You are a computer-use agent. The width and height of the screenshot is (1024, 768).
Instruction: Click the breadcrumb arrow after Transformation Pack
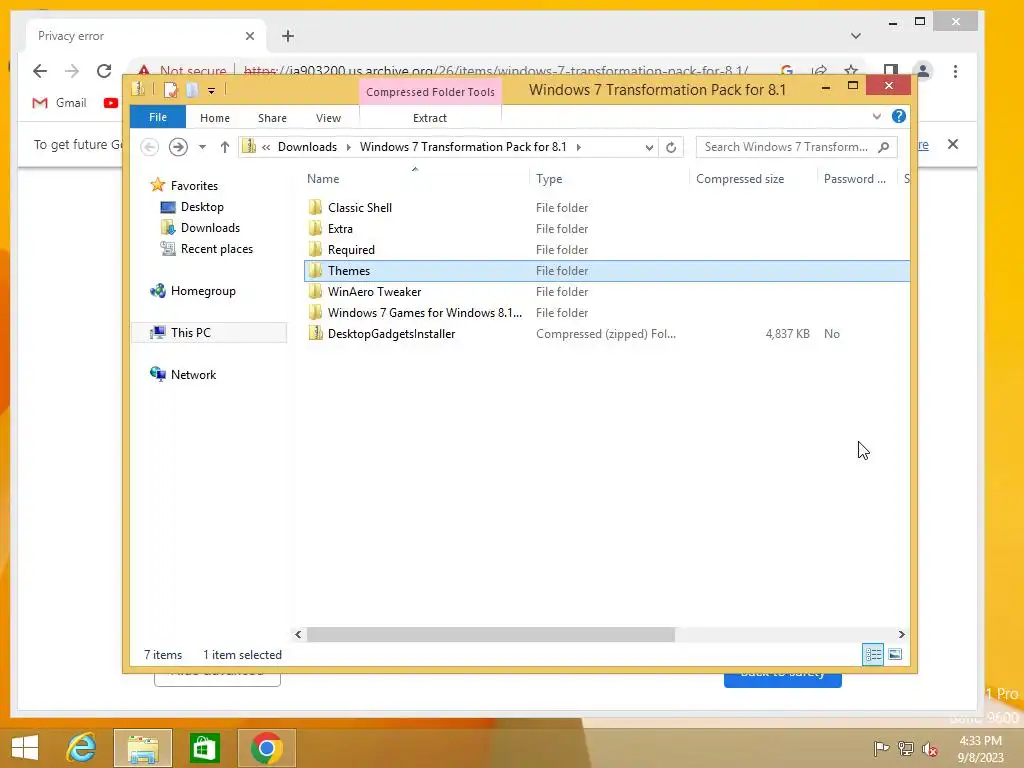point(579,147)
